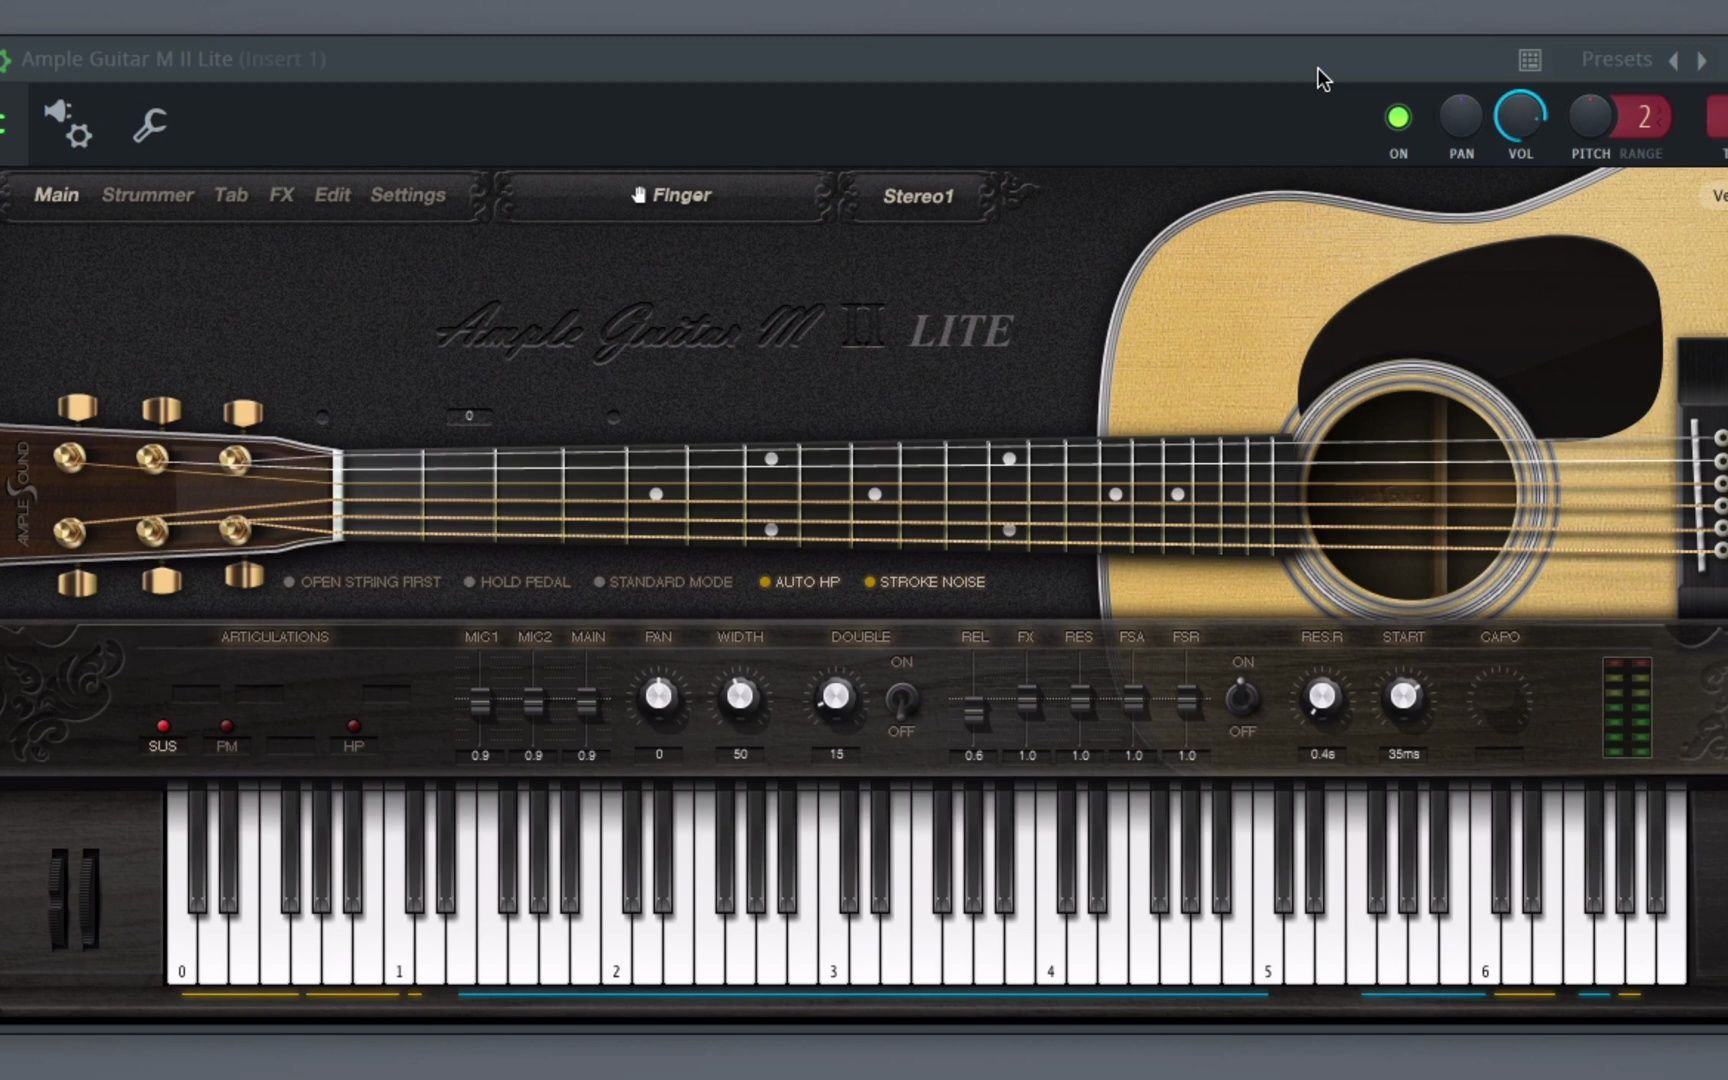Click the piano key labeled 0
This screenshot has width=1728, height=1080.
[181, 948]
